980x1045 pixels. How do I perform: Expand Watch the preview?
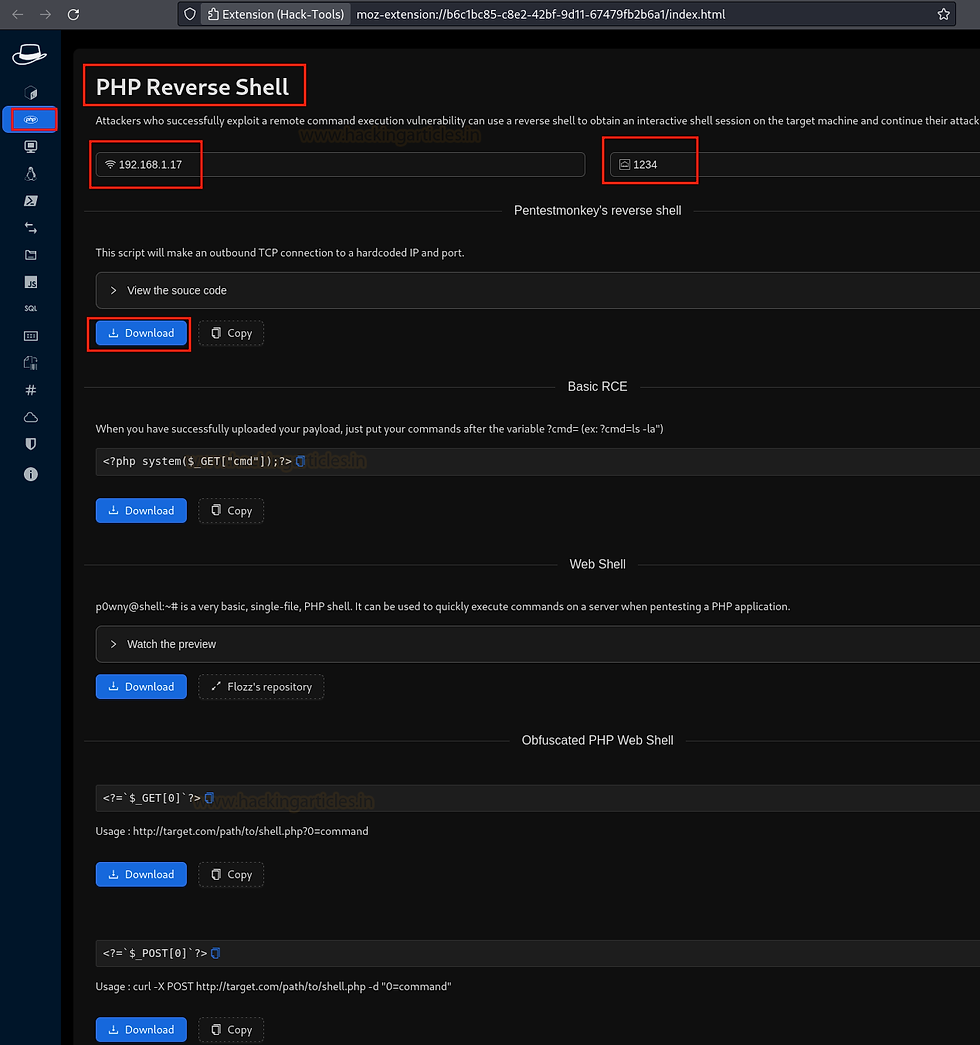537,644
